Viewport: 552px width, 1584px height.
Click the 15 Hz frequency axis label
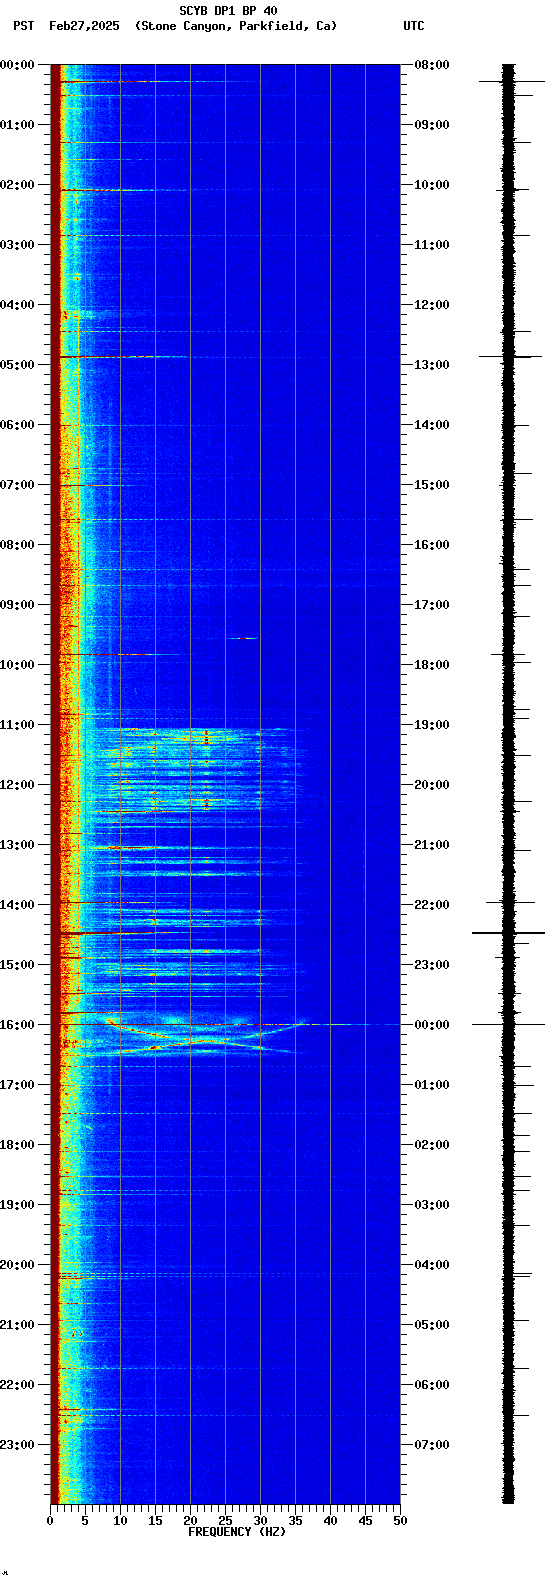tap(155, 1521)
